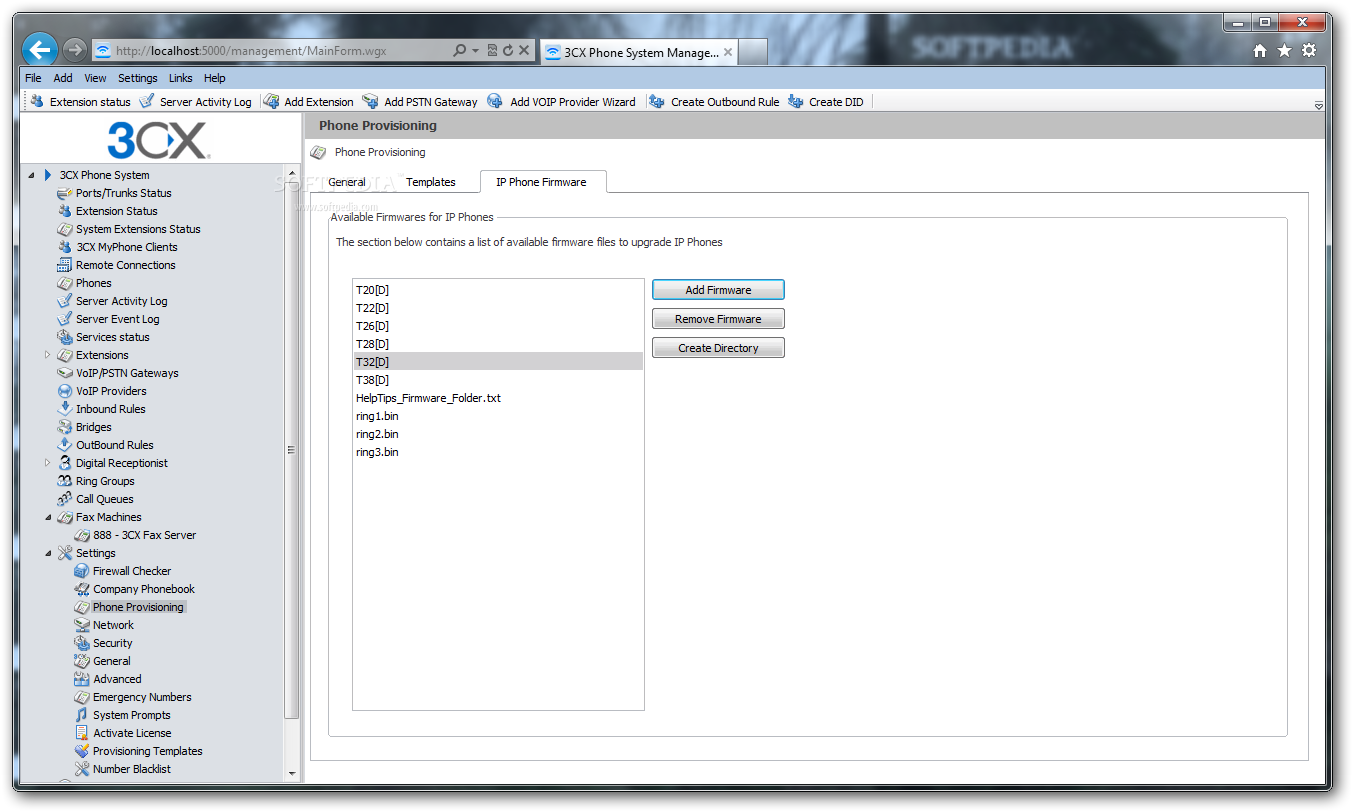
Task: Click the Add Extension toolbar icon
Action: (271, 101)
